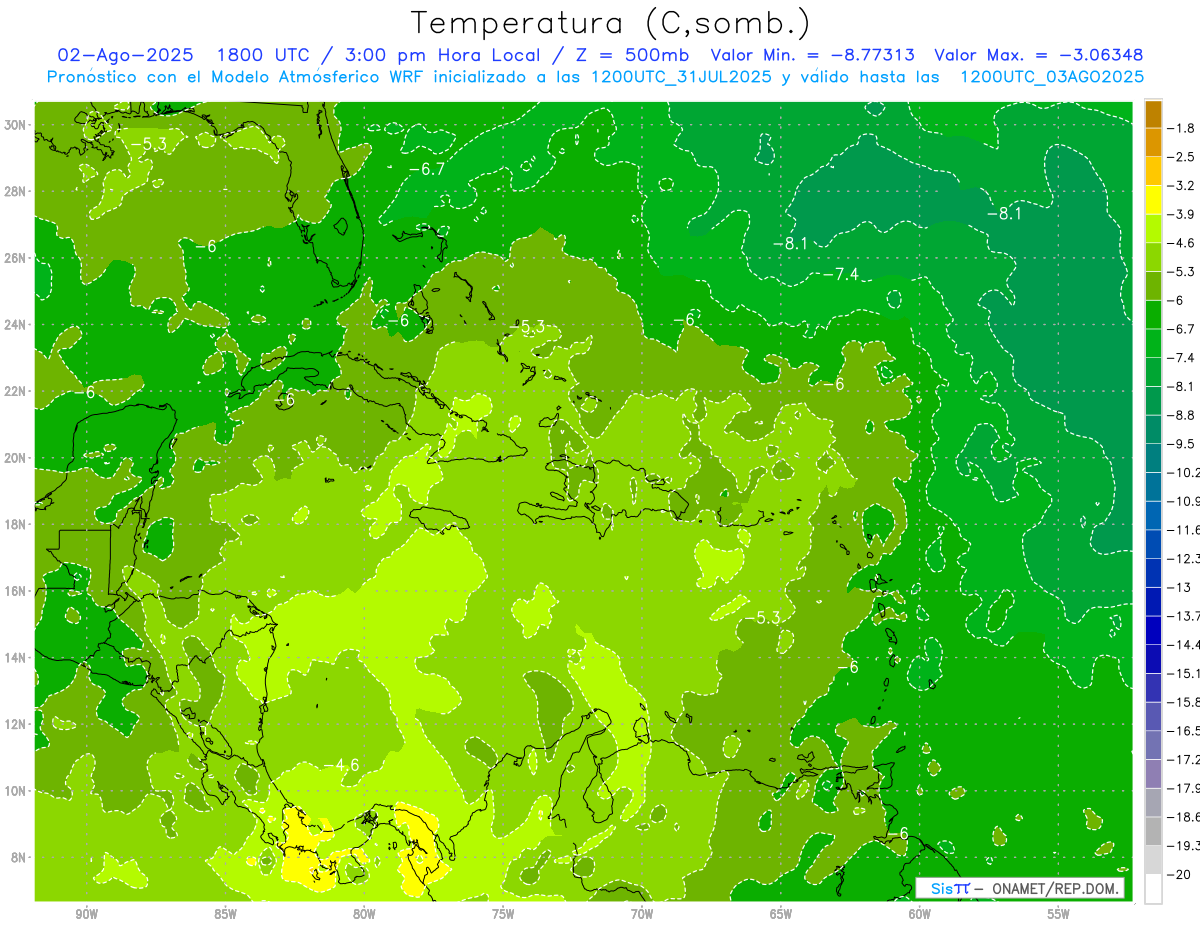Click yellow swatch between -3.2 and -3.9
Image resolution: width=1200 pixels, height=927 pixels.
pyautogui.click(x=1153, y=200)
